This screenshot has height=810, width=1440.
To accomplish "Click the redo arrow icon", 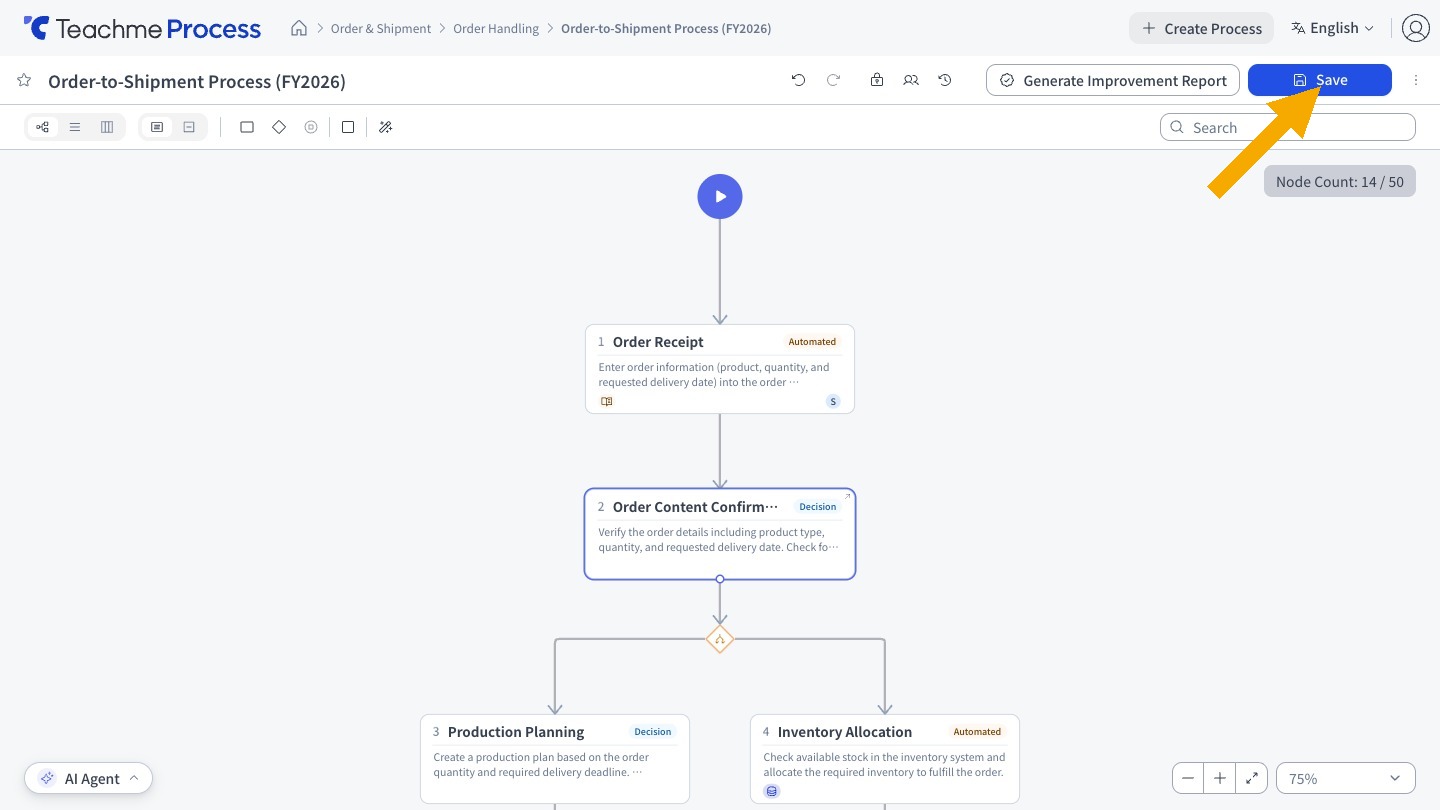I will [x=833, y=80].
